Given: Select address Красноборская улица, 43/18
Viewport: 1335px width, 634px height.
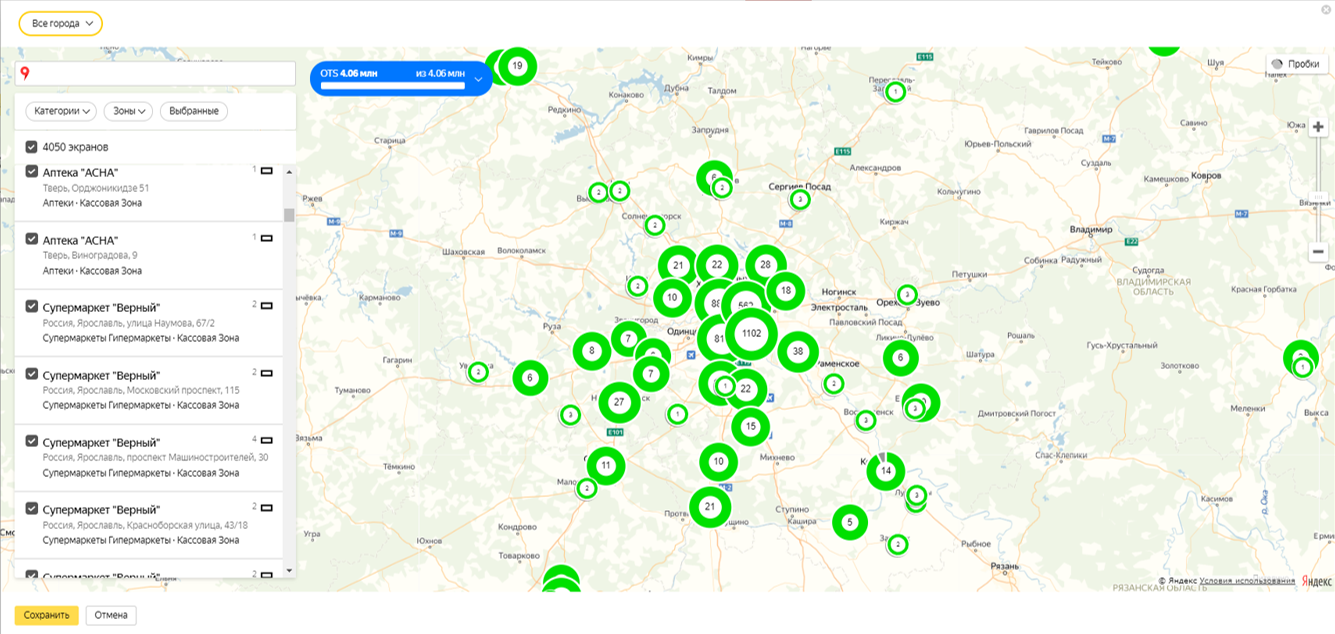Looking at the screenshot, I should pyautogui.click(x=145, y=525).
